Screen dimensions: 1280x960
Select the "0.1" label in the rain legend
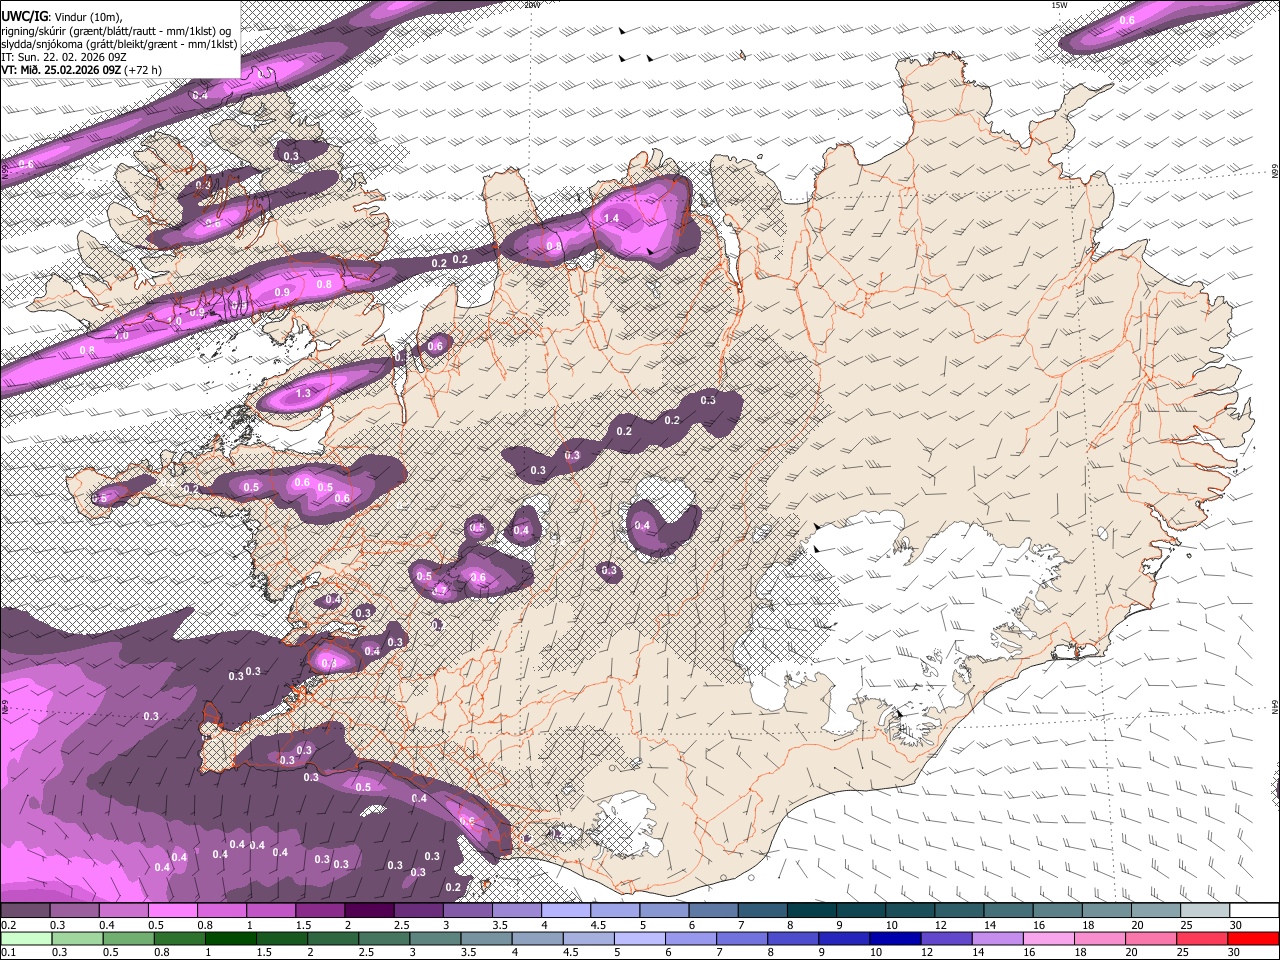(8, 952)
